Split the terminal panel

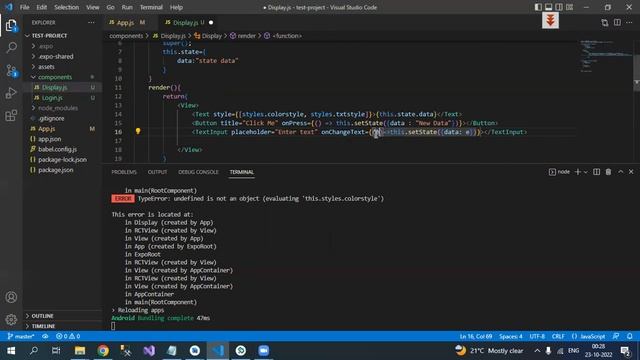click(x=596, y=172)
